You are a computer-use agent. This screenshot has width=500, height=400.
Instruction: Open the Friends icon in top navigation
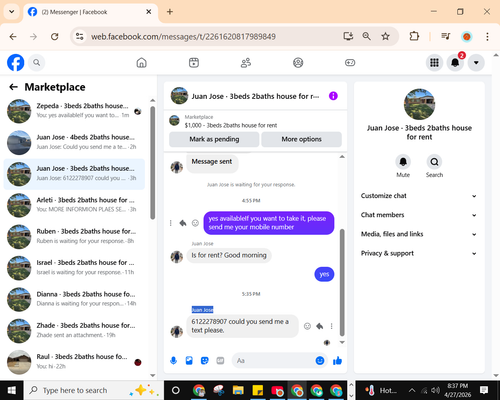(246, 63)
